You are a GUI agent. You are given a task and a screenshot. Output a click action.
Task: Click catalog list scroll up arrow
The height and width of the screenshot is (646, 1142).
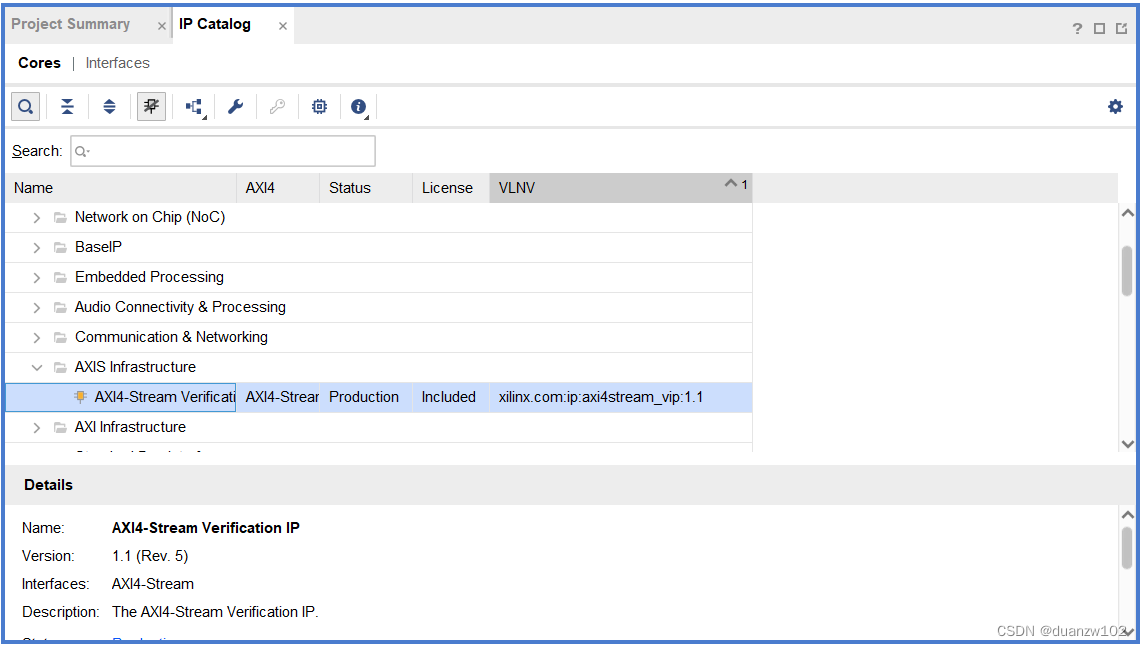pyautogui.click(x=1127, y=213)
